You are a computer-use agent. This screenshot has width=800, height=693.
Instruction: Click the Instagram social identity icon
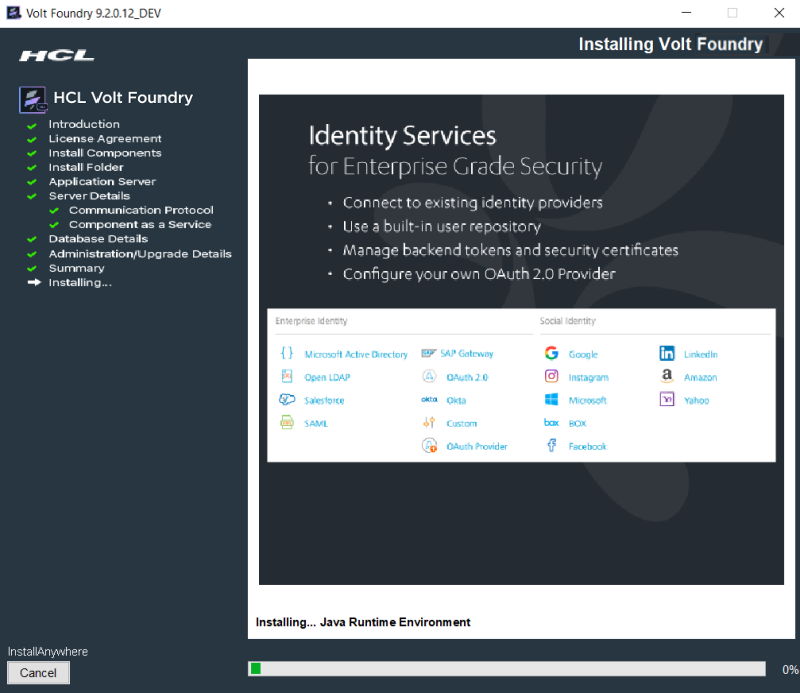551,376
